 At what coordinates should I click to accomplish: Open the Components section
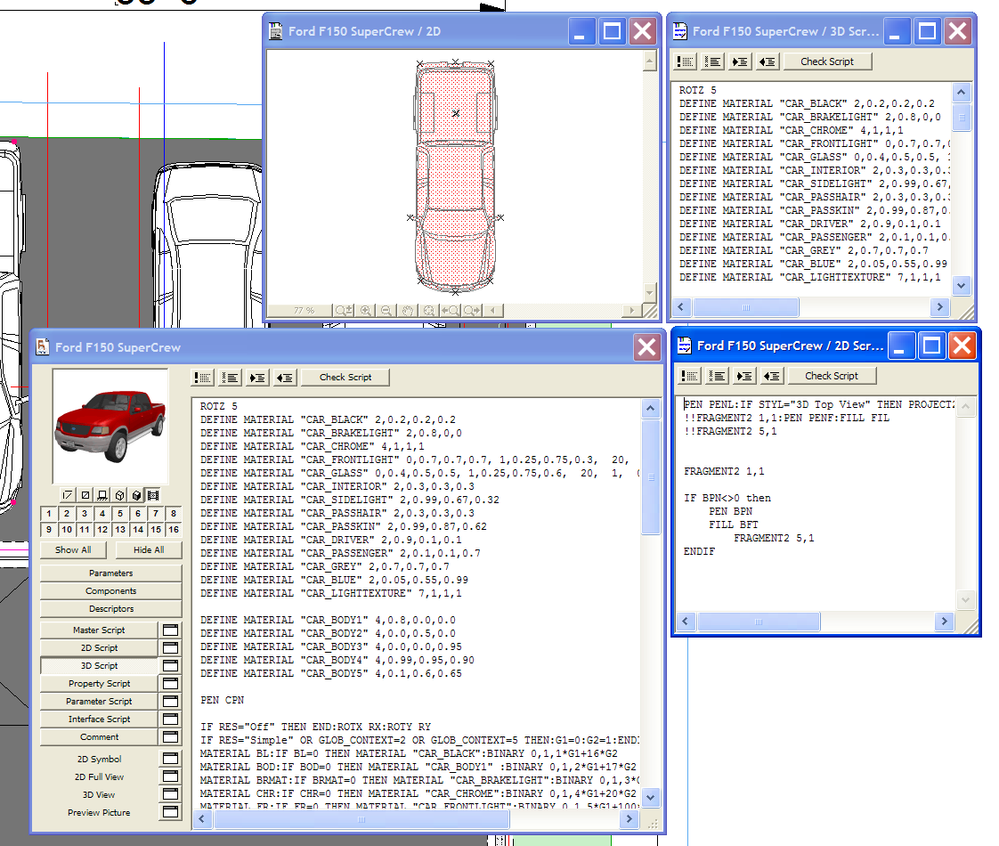(111, 591)
